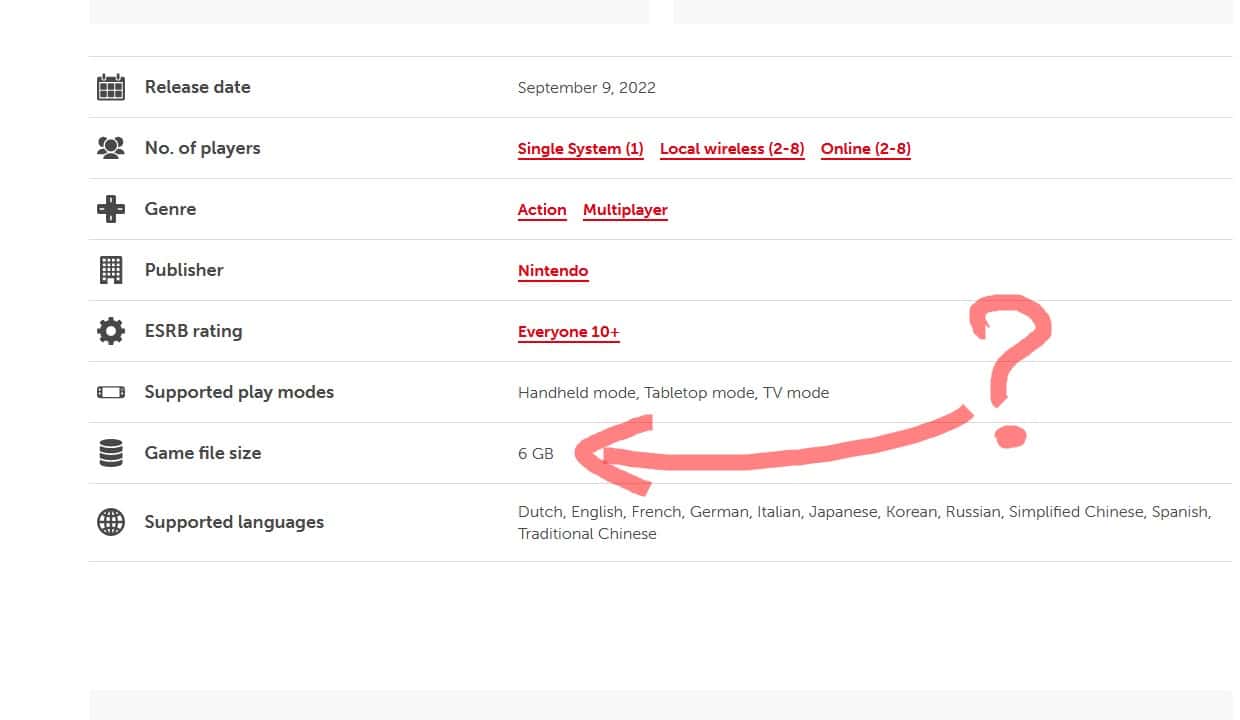
Task: Click the September 9, 2022 date text
Action: tap(587, 88)
